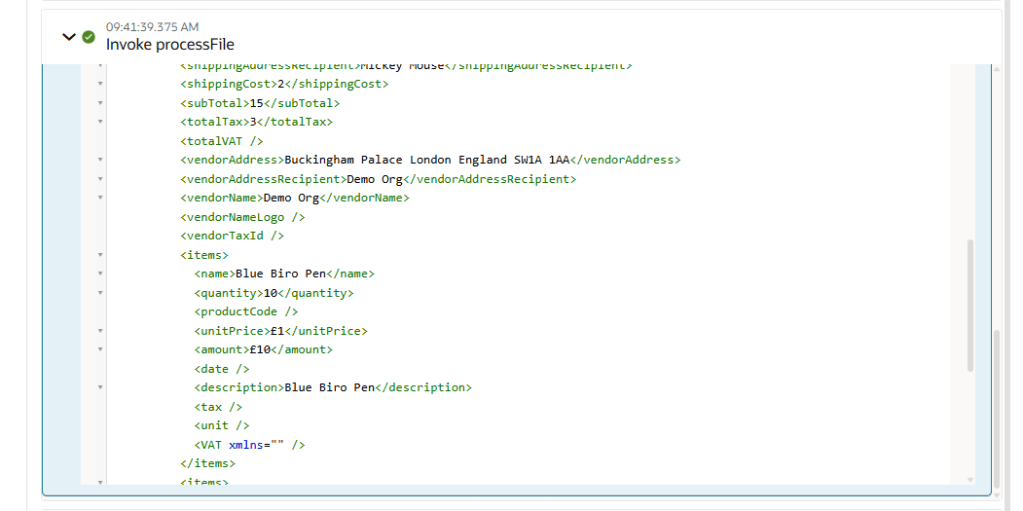
Task: Click the green success checkmark icon
Action: pos(89,37)
